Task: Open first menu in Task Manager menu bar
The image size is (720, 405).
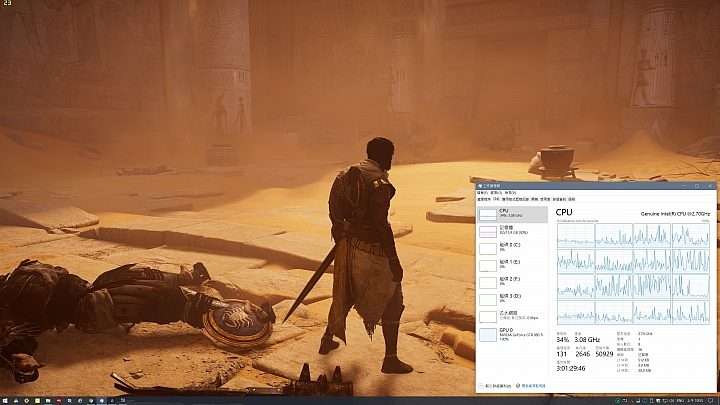Action: point(482,193)
